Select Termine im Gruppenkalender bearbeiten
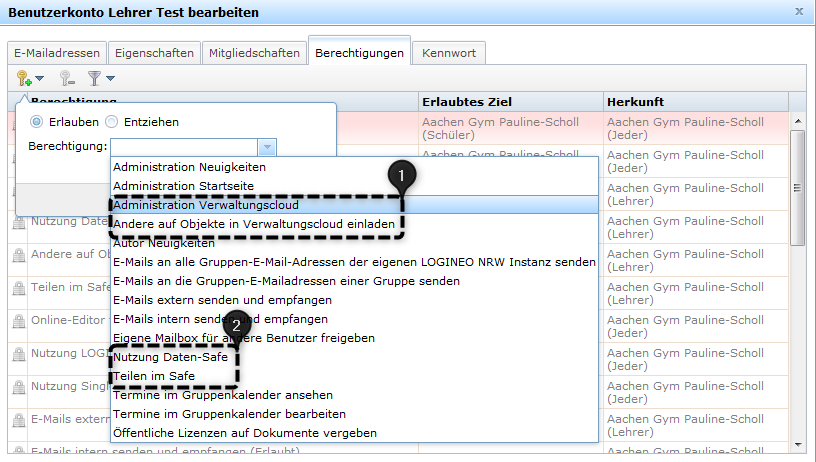816x462 pixels. (354, 414)
